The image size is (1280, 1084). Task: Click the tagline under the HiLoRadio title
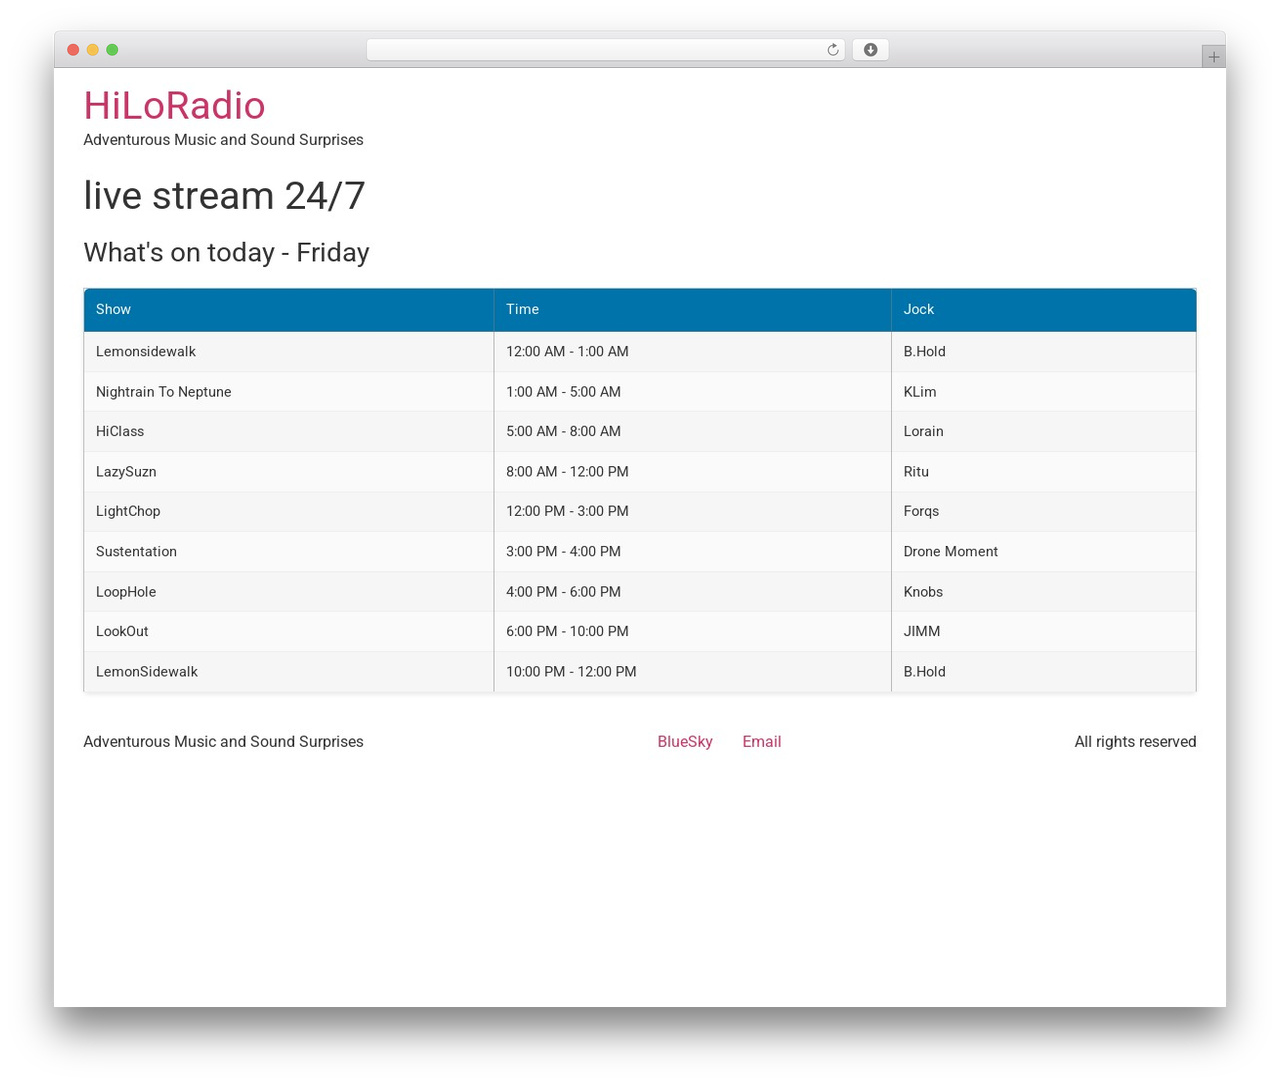click(x=223, y=140)
